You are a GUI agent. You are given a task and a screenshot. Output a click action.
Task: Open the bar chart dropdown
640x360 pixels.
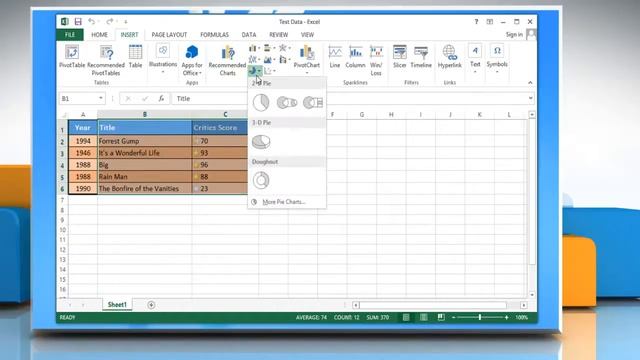pyautogui.click(x=269, y=49)
